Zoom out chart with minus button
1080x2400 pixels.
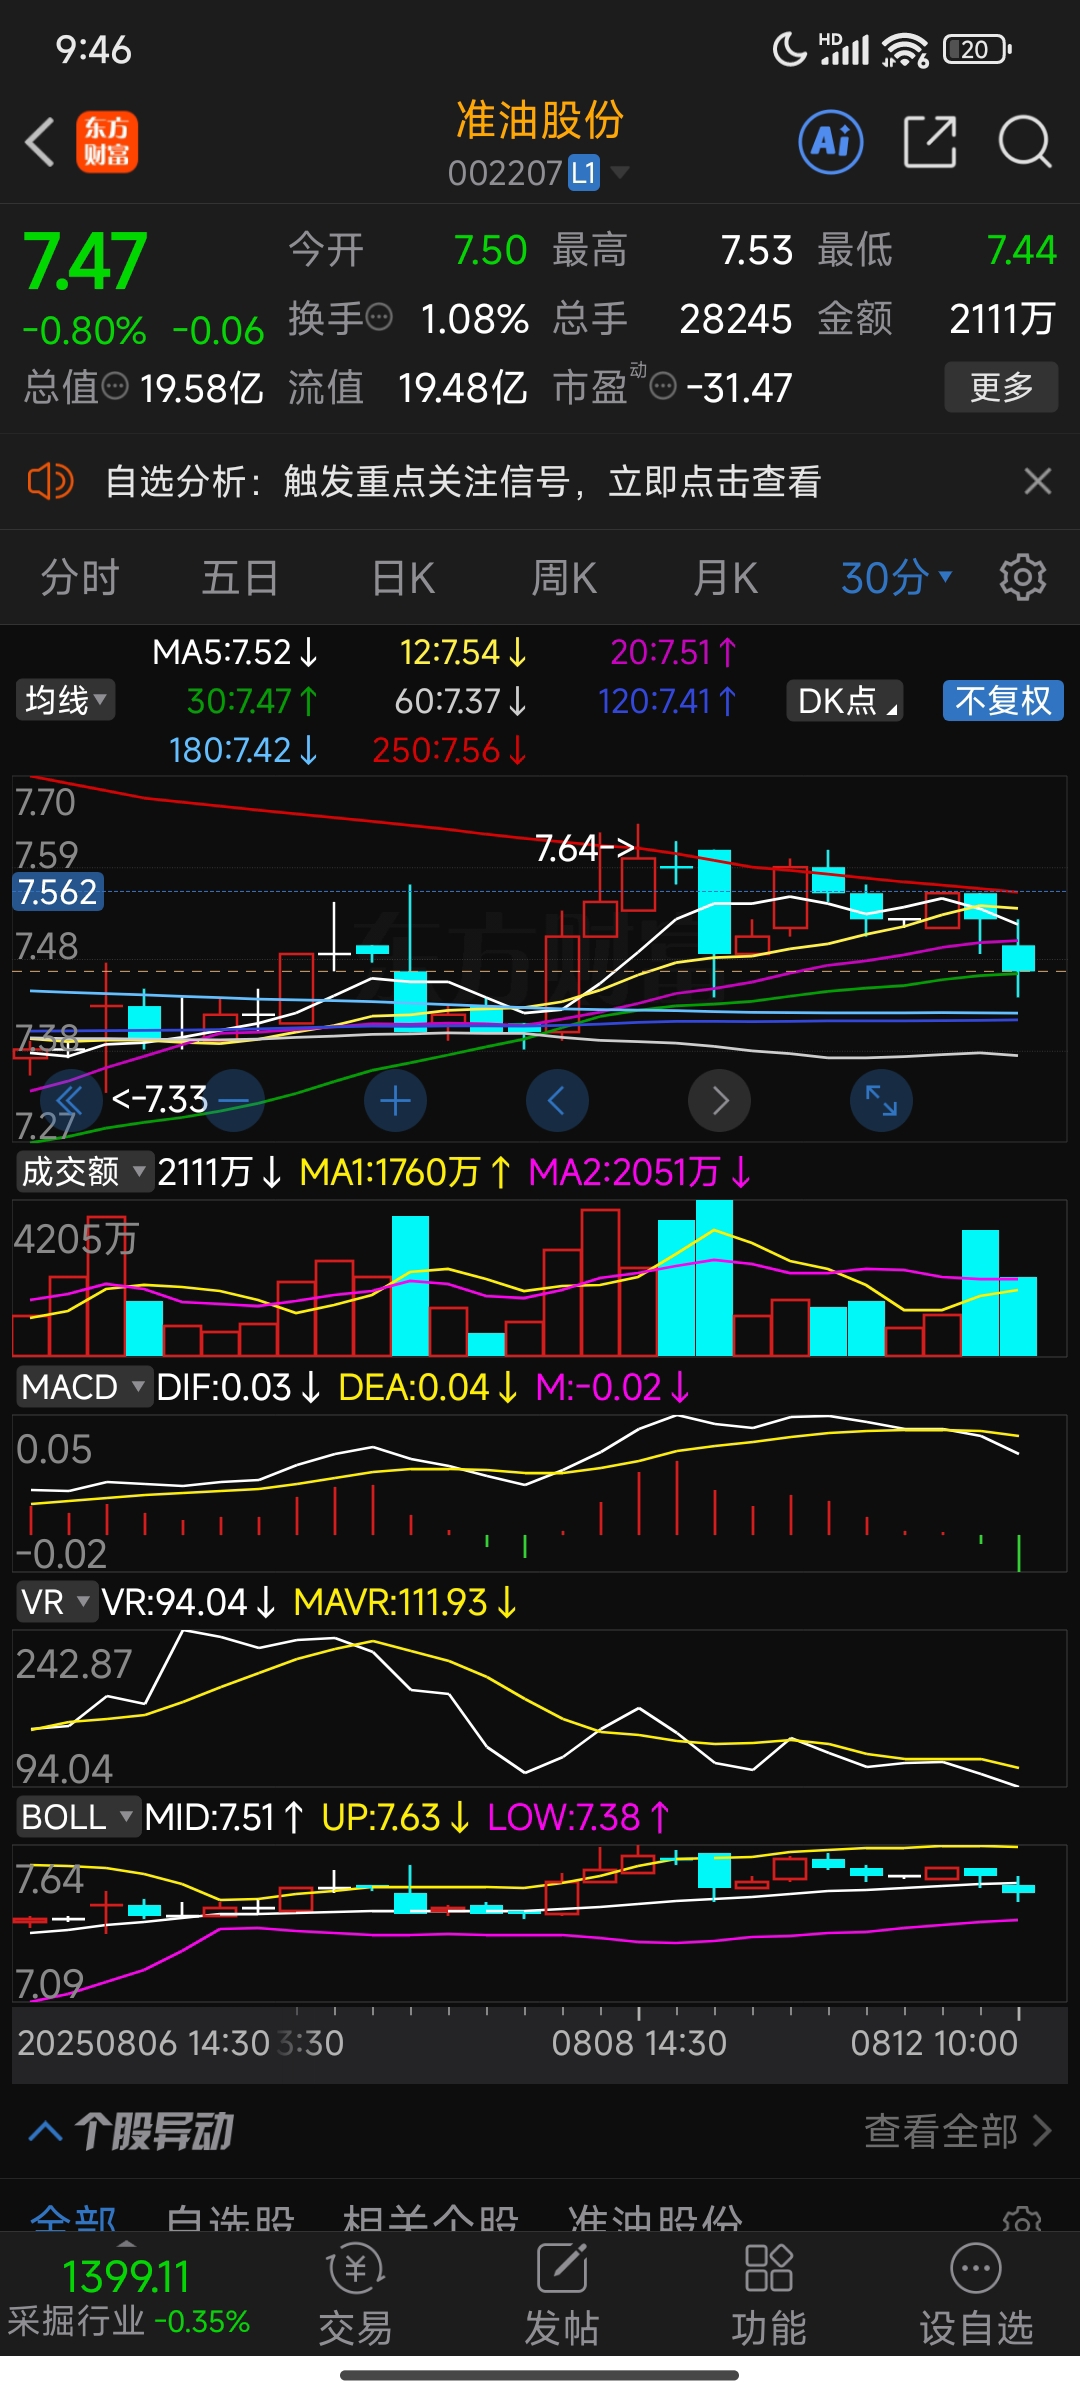234,1101
